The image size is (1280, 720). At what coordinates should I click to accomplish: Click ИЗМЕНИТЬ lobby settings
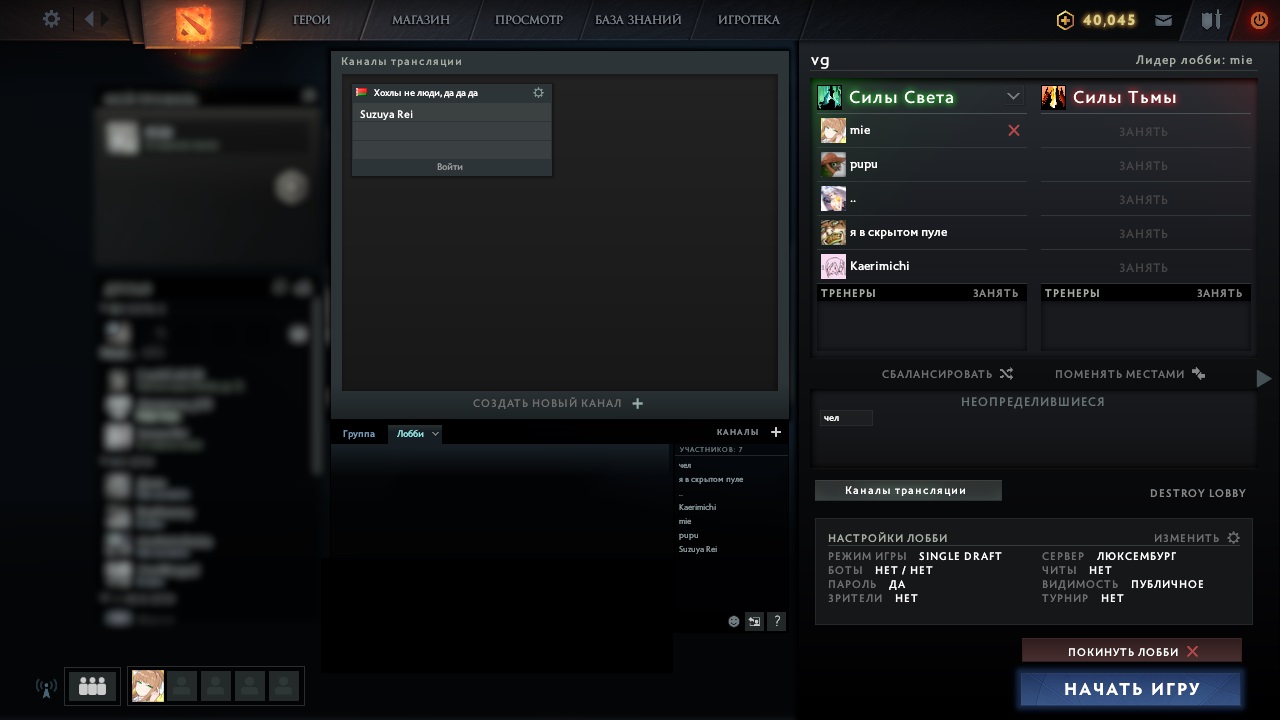1187,538
